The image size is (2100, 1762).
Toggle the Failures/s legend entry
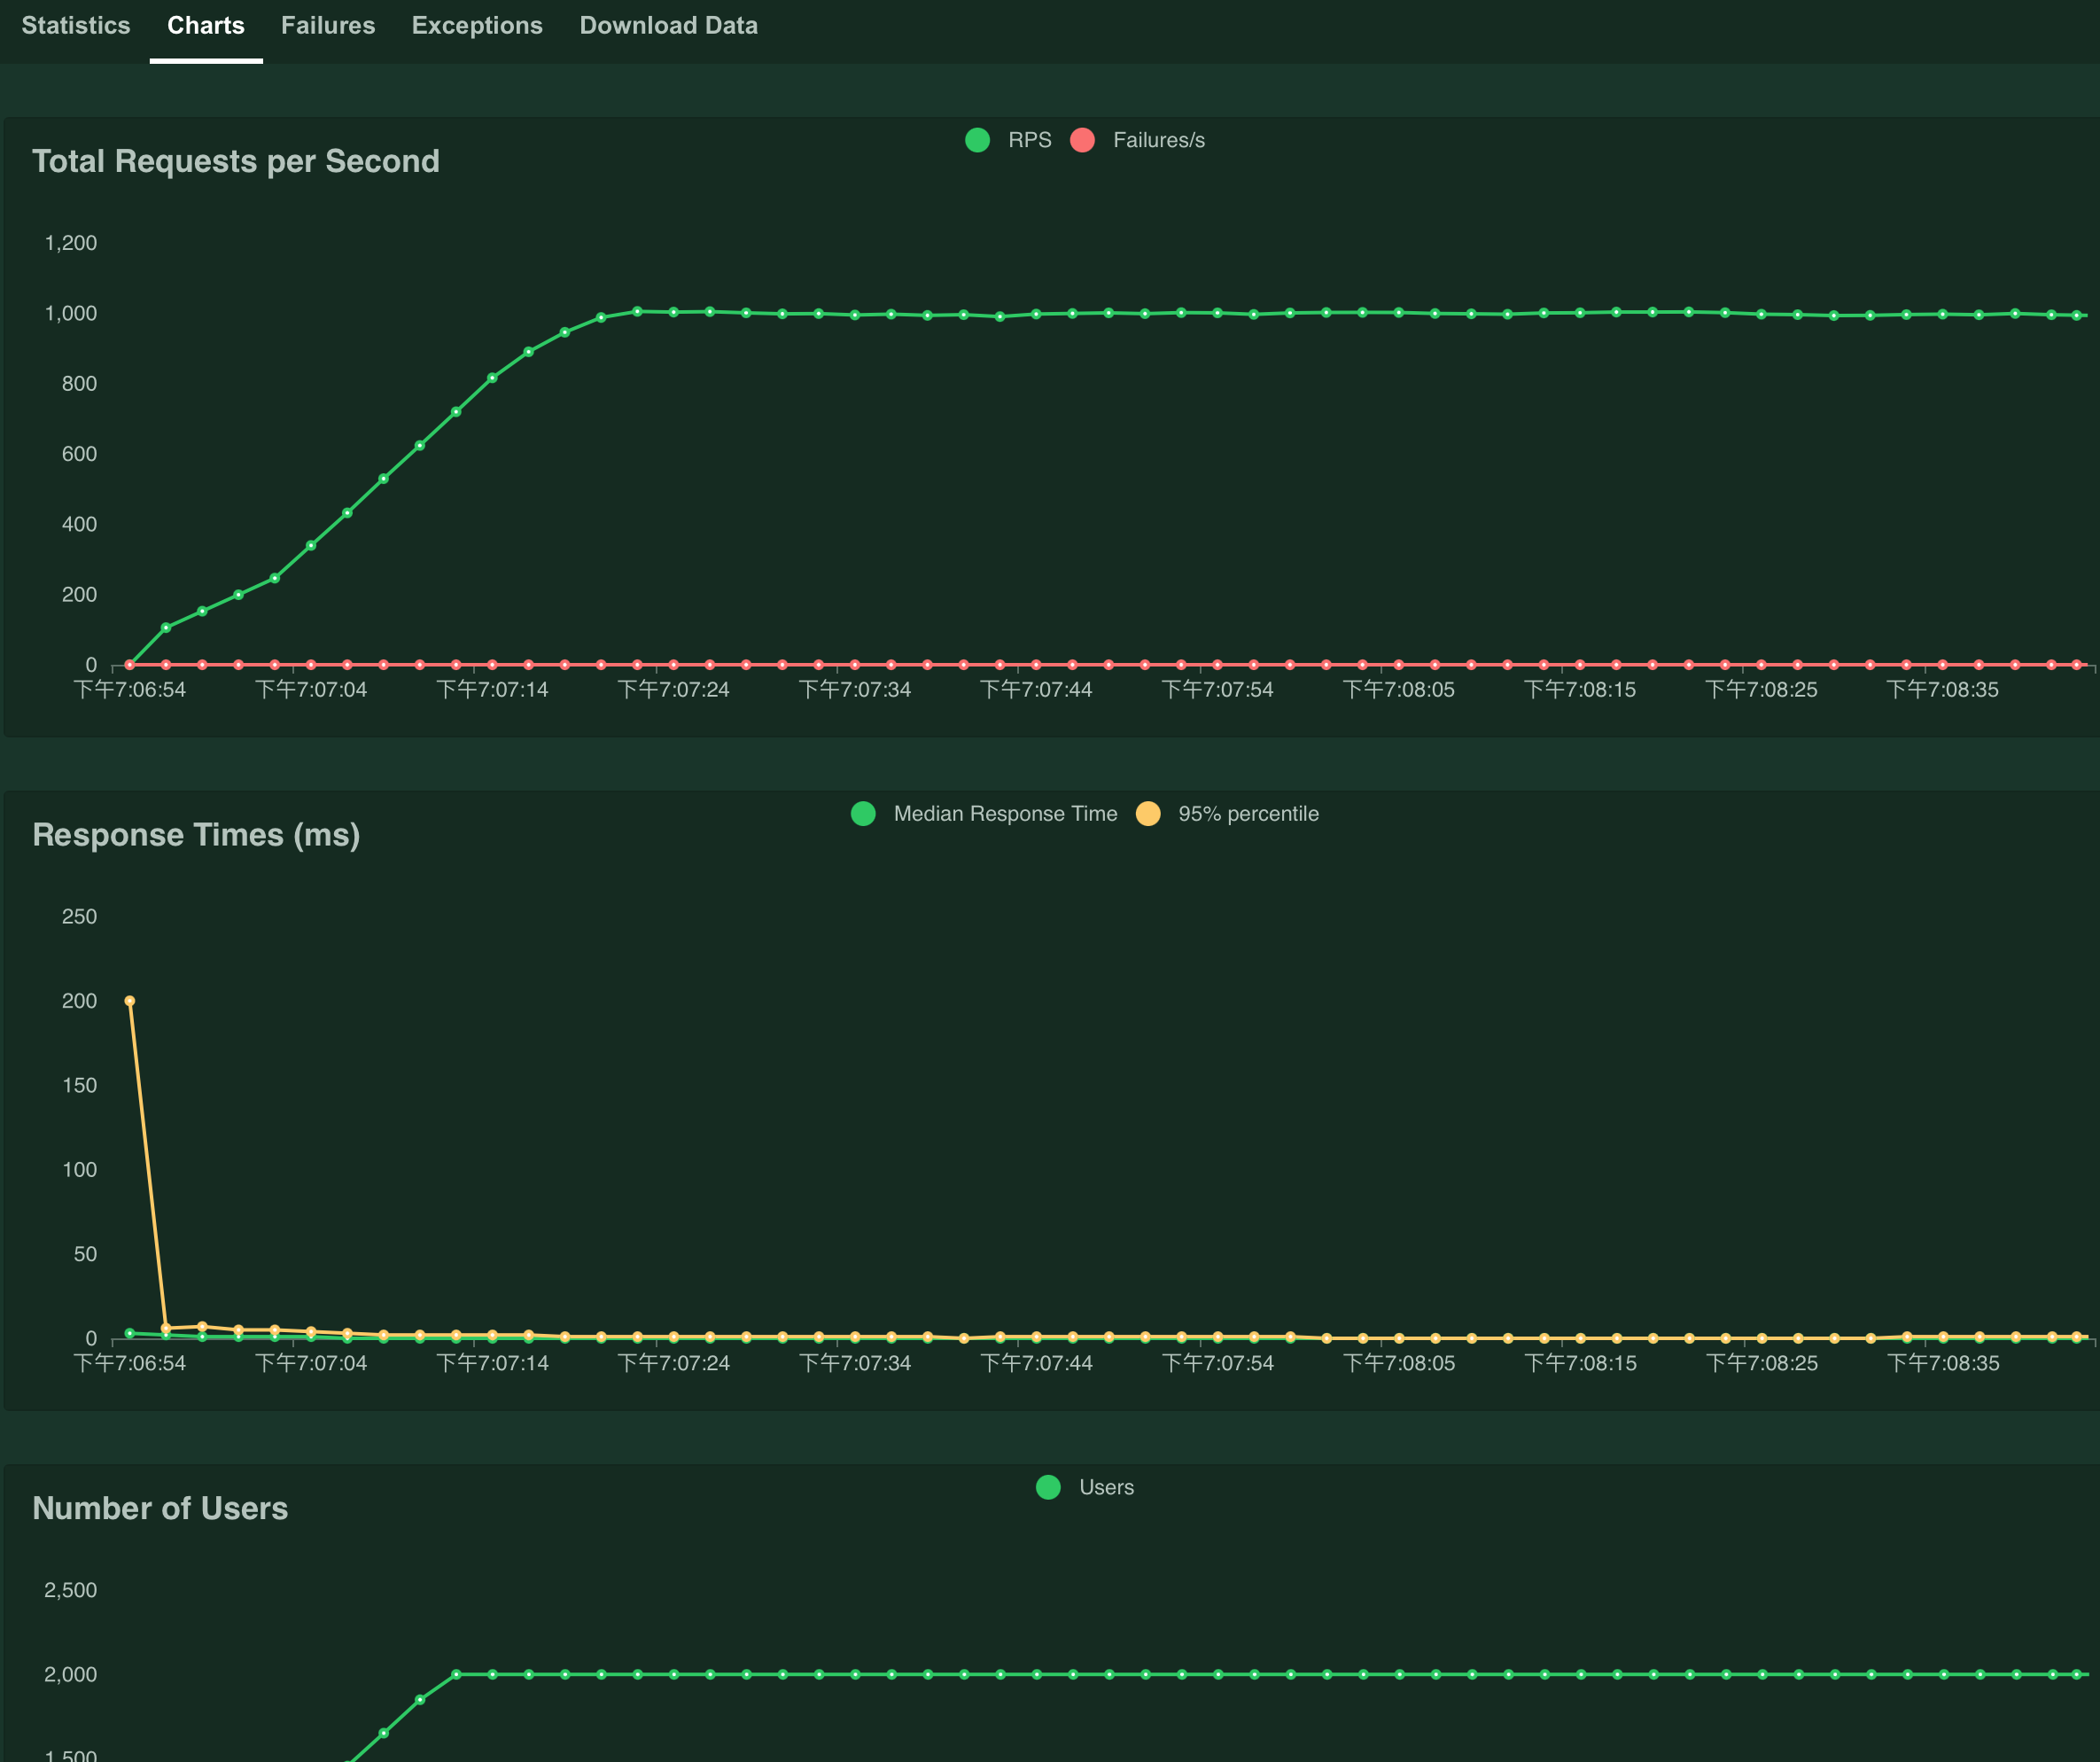1138,140
